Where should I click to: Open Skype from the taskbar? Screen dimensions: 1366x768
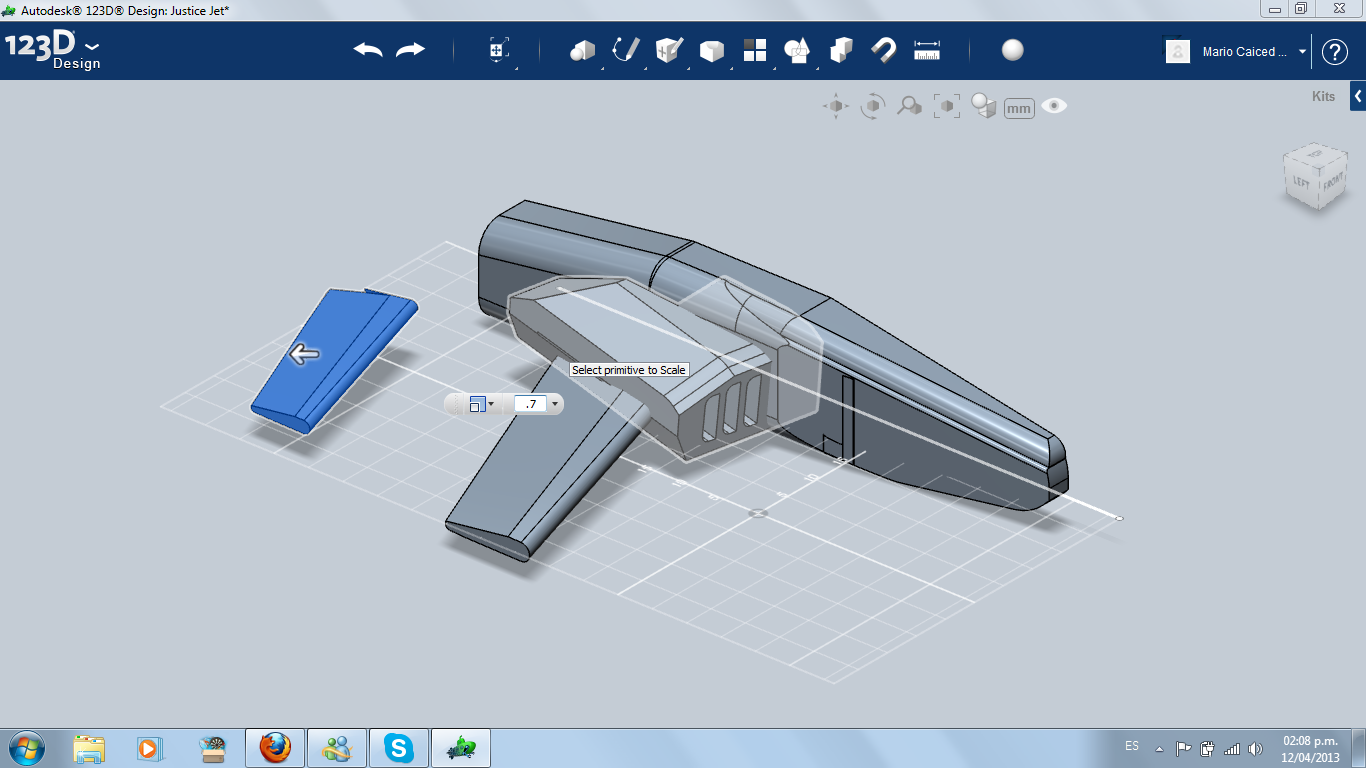(x=399, y=748)
